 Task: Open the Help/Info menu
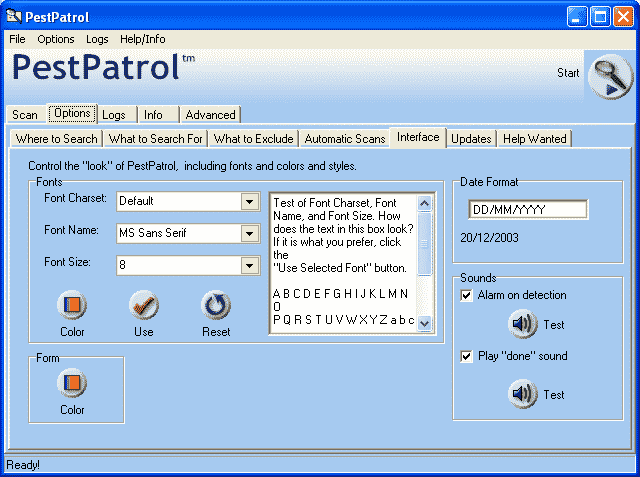click(x=142, y=39)
